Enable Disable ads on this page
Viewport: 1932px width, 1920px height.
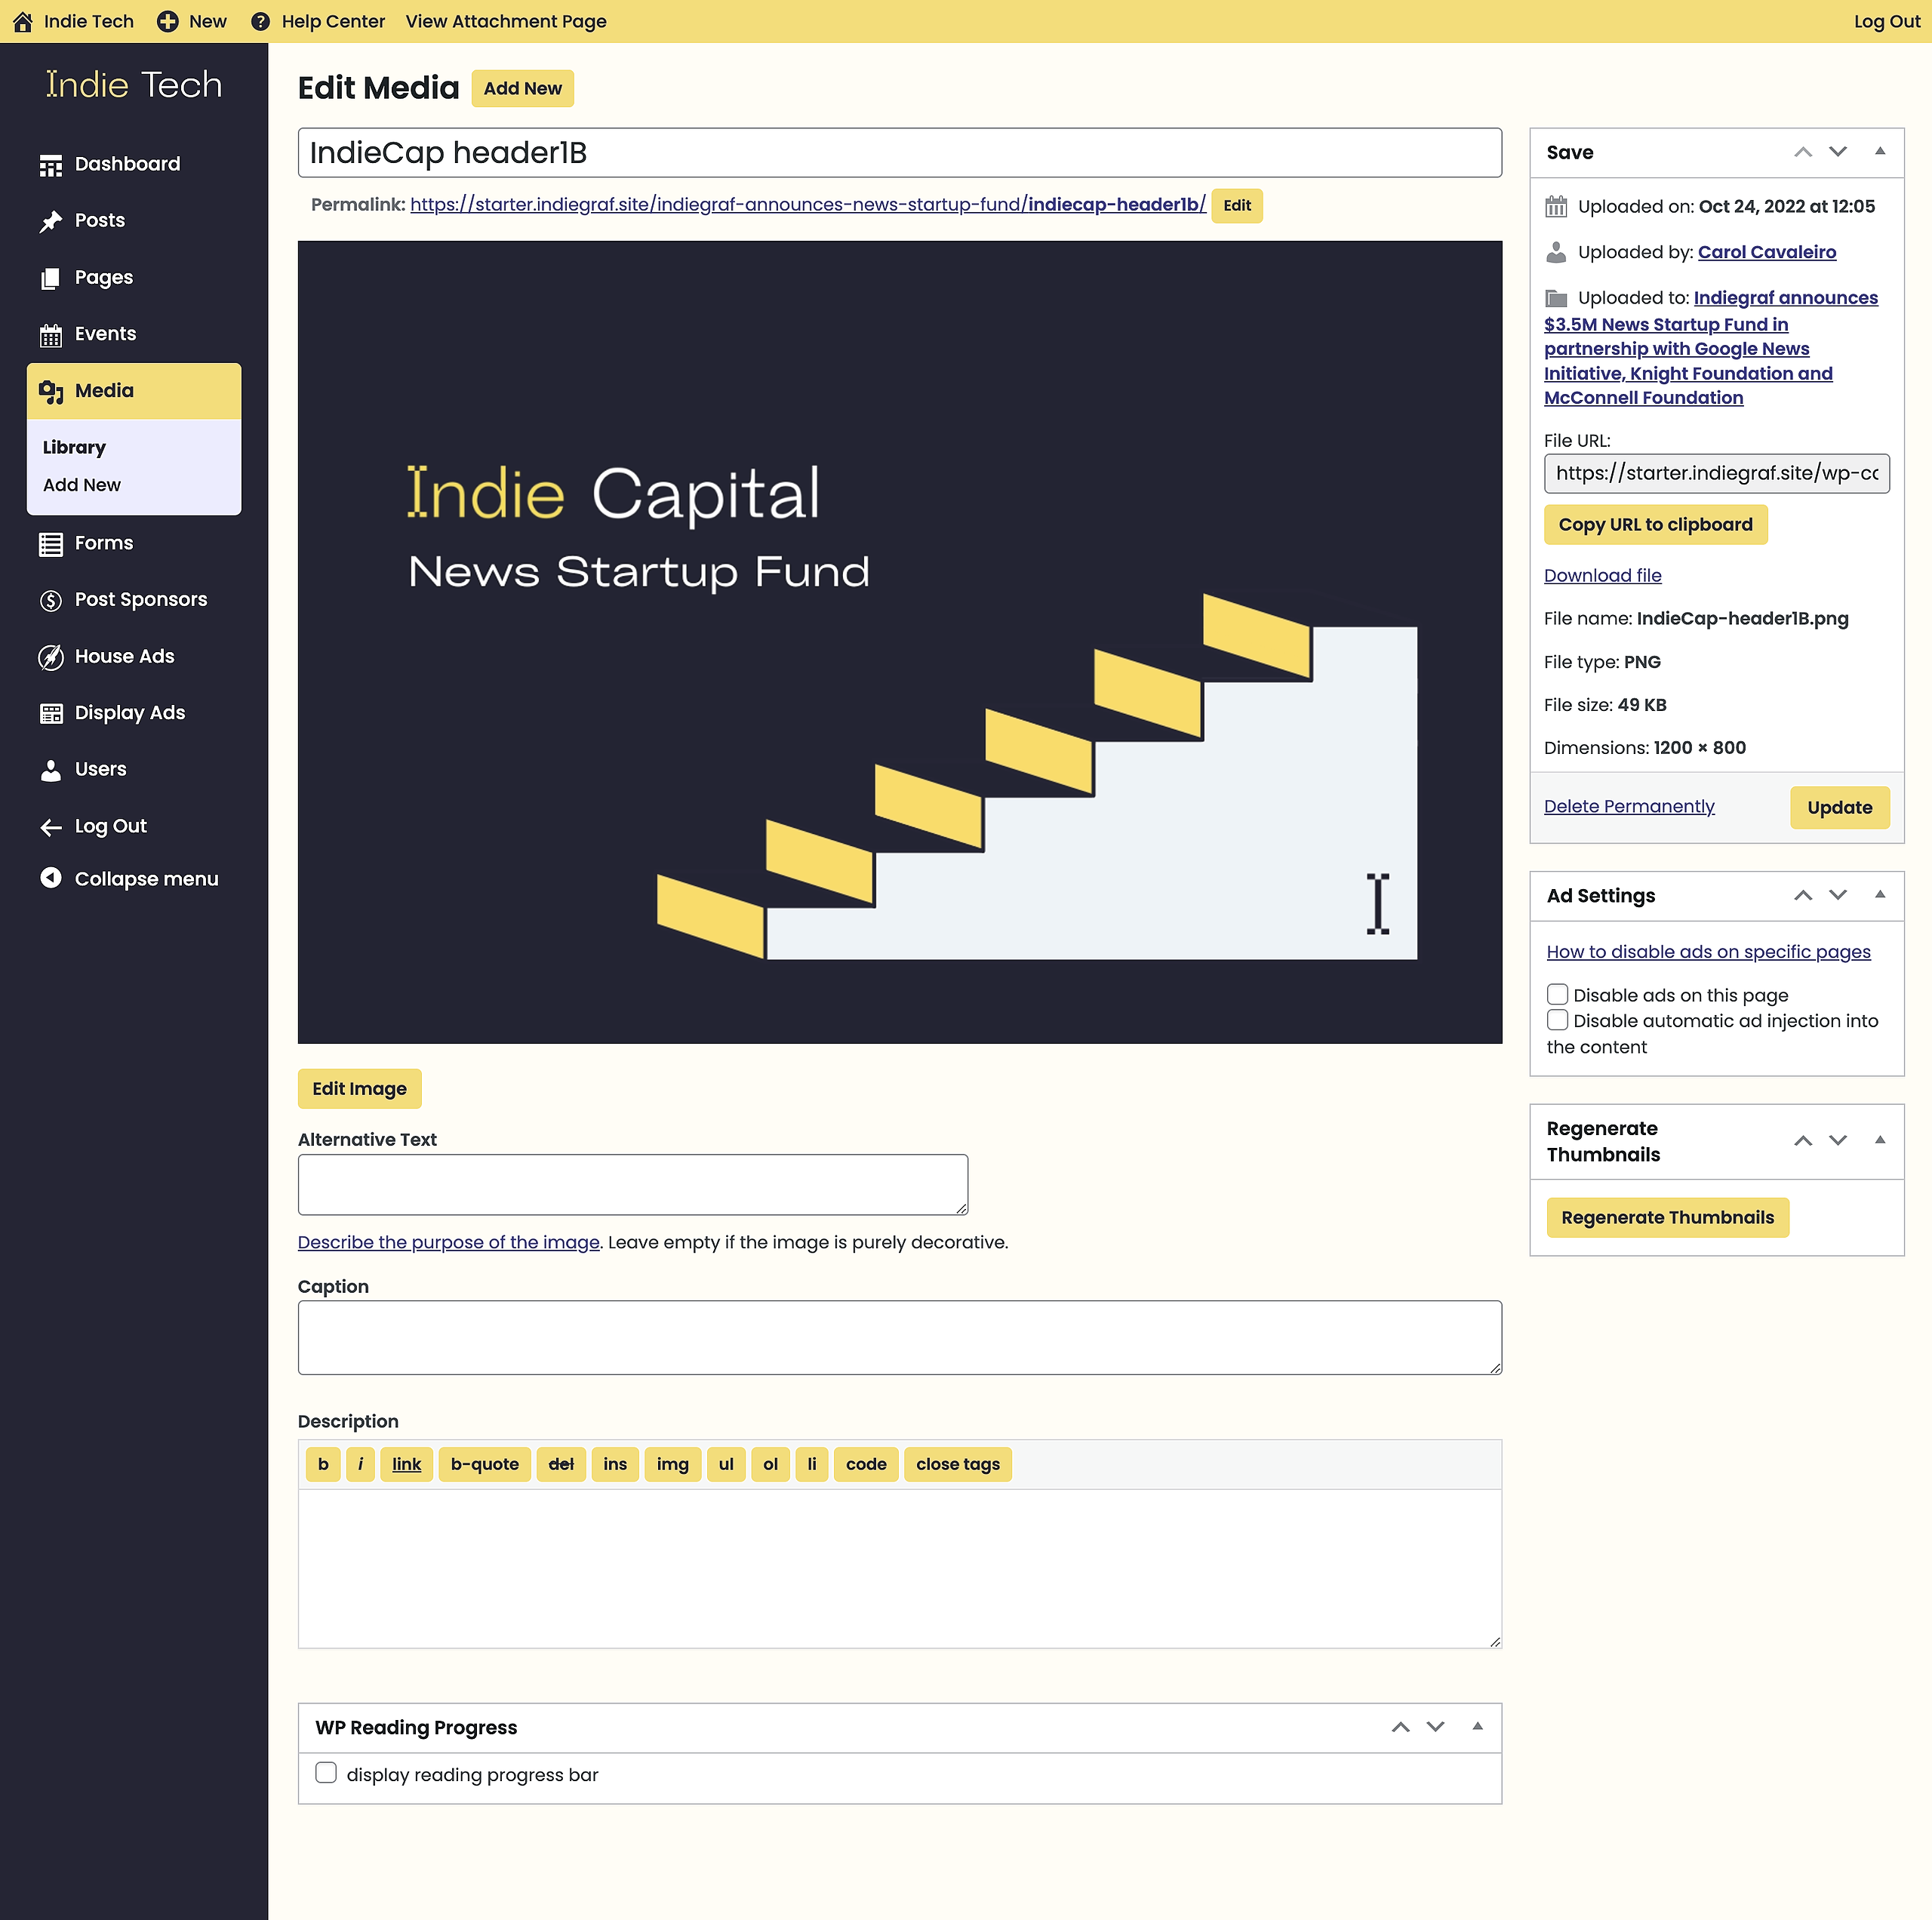coord(1557,994)
